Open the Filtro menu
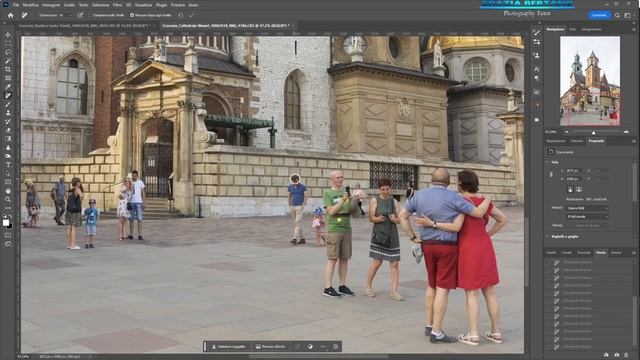 click(117, 5)
